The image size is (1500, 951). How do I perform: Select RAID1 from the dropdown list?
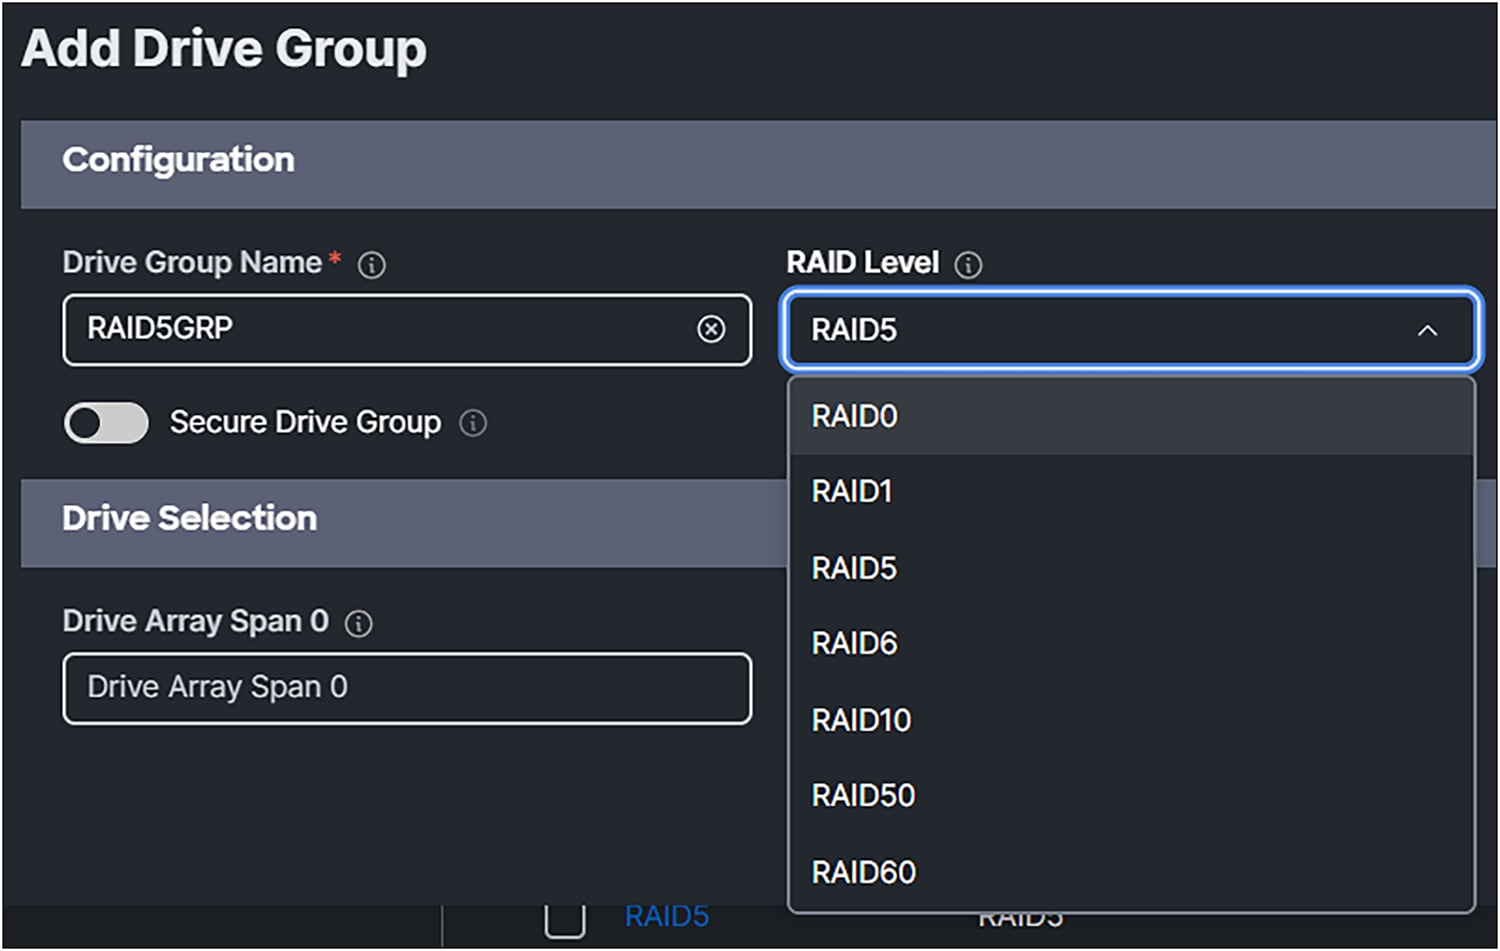[x=851, y=492]
